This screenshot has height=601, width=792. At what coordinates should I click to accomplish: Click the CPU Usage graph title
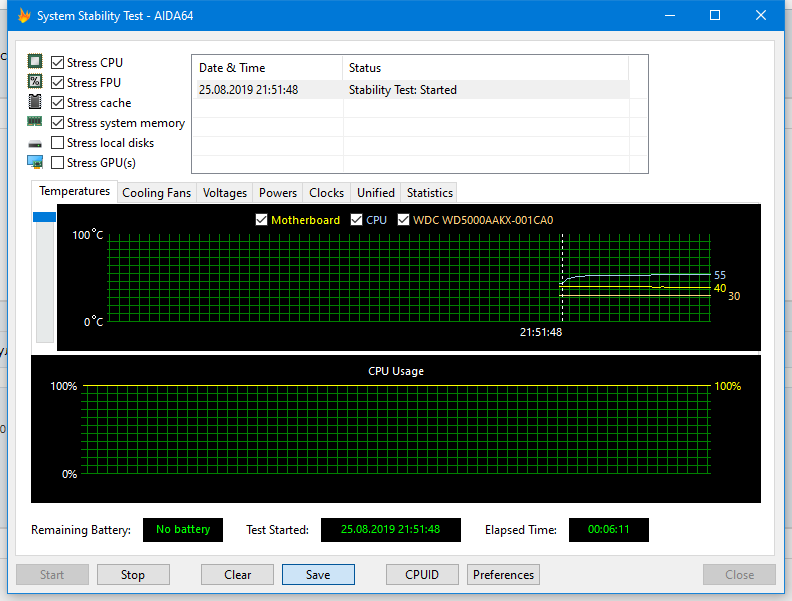[395, 371]
